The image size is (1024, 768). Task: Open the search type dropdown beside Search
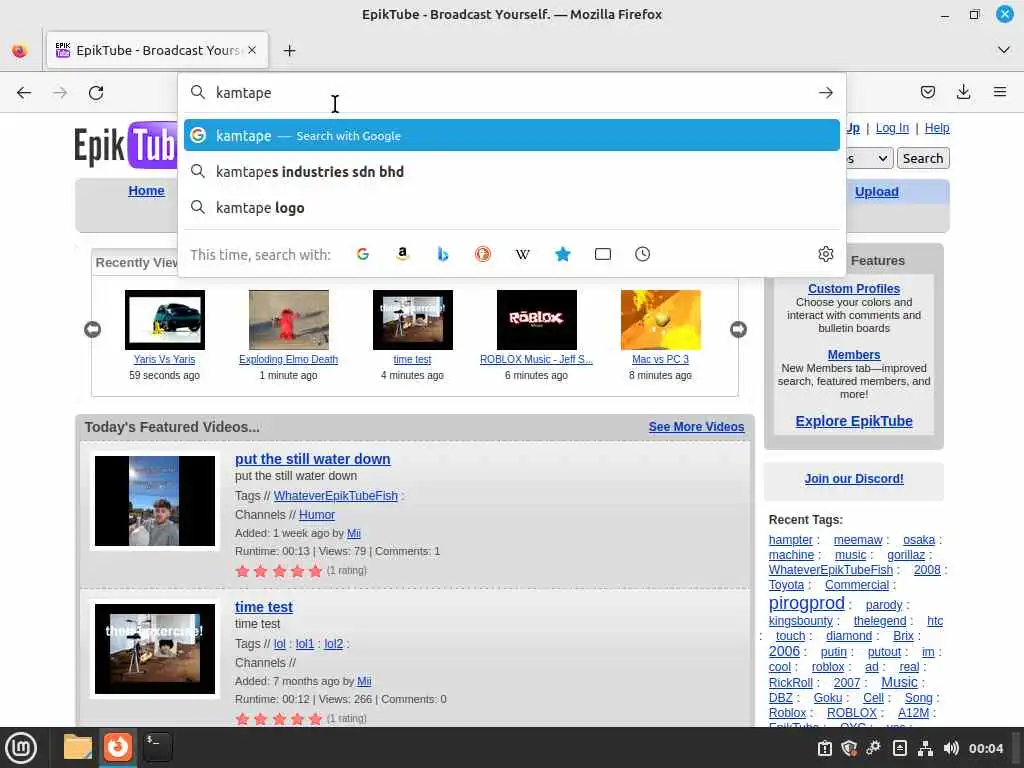[869, 159]
